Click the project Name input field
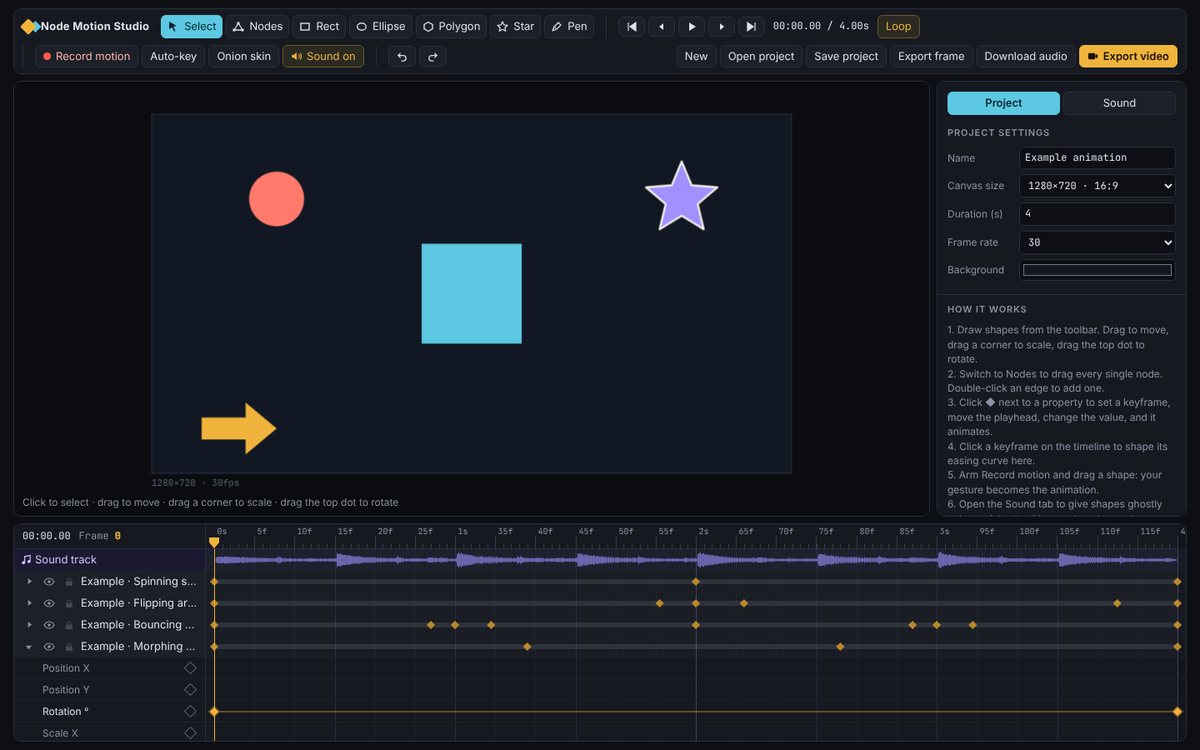 click(1097, 158)
